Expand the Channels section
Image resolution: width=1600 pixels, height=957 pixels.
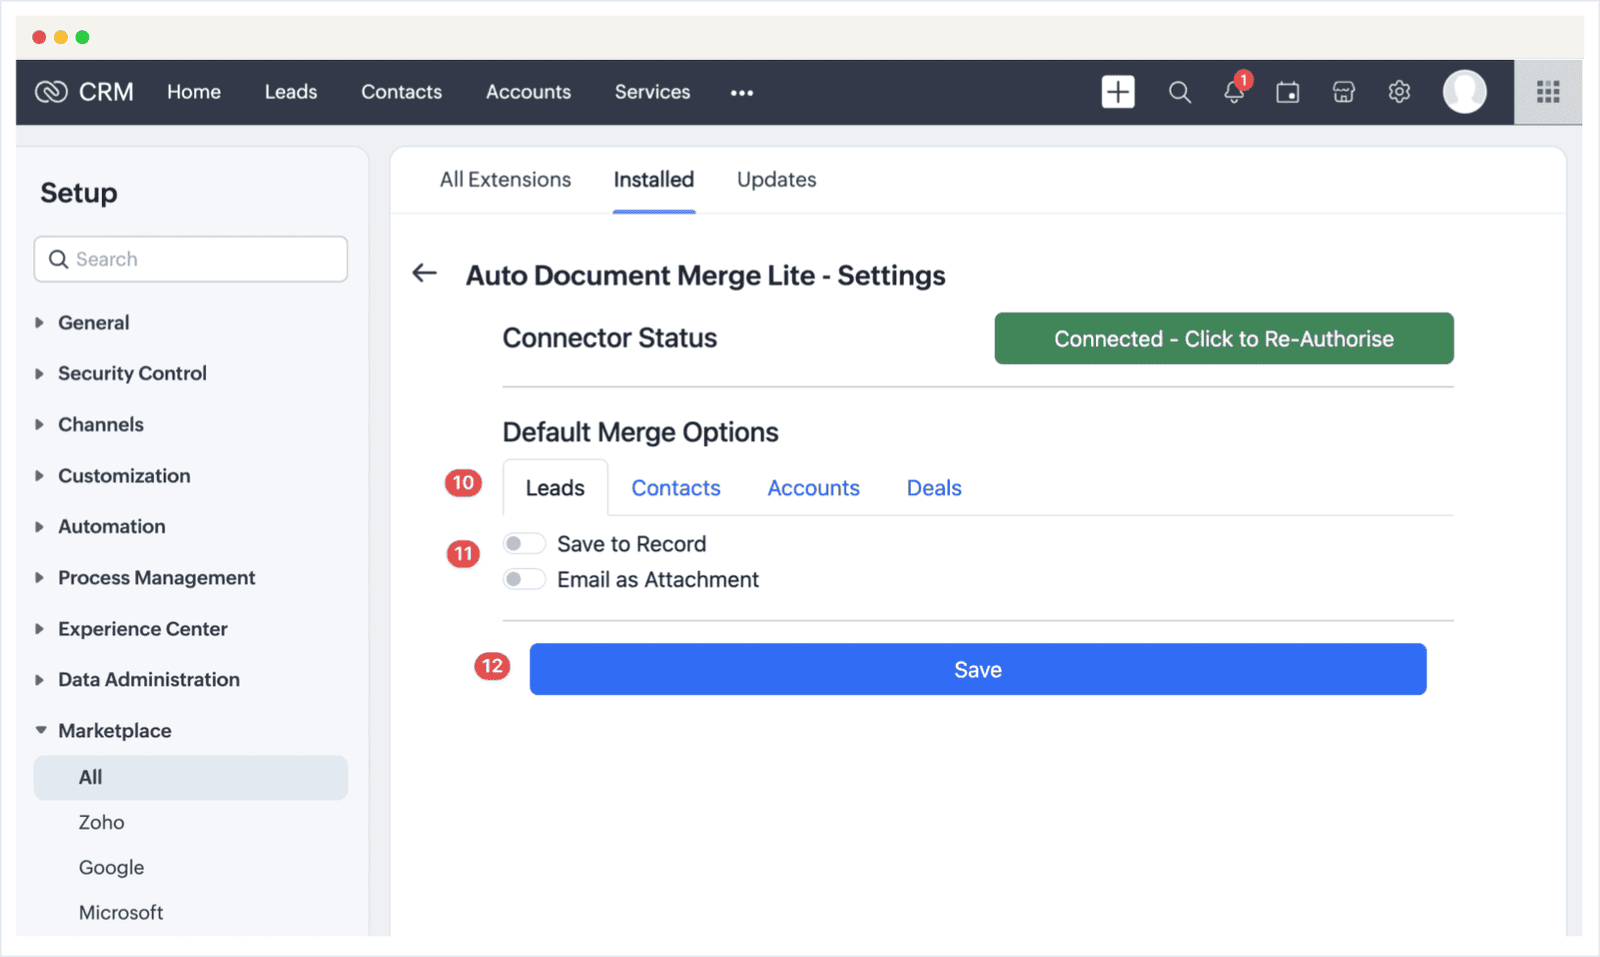(39, 425)
